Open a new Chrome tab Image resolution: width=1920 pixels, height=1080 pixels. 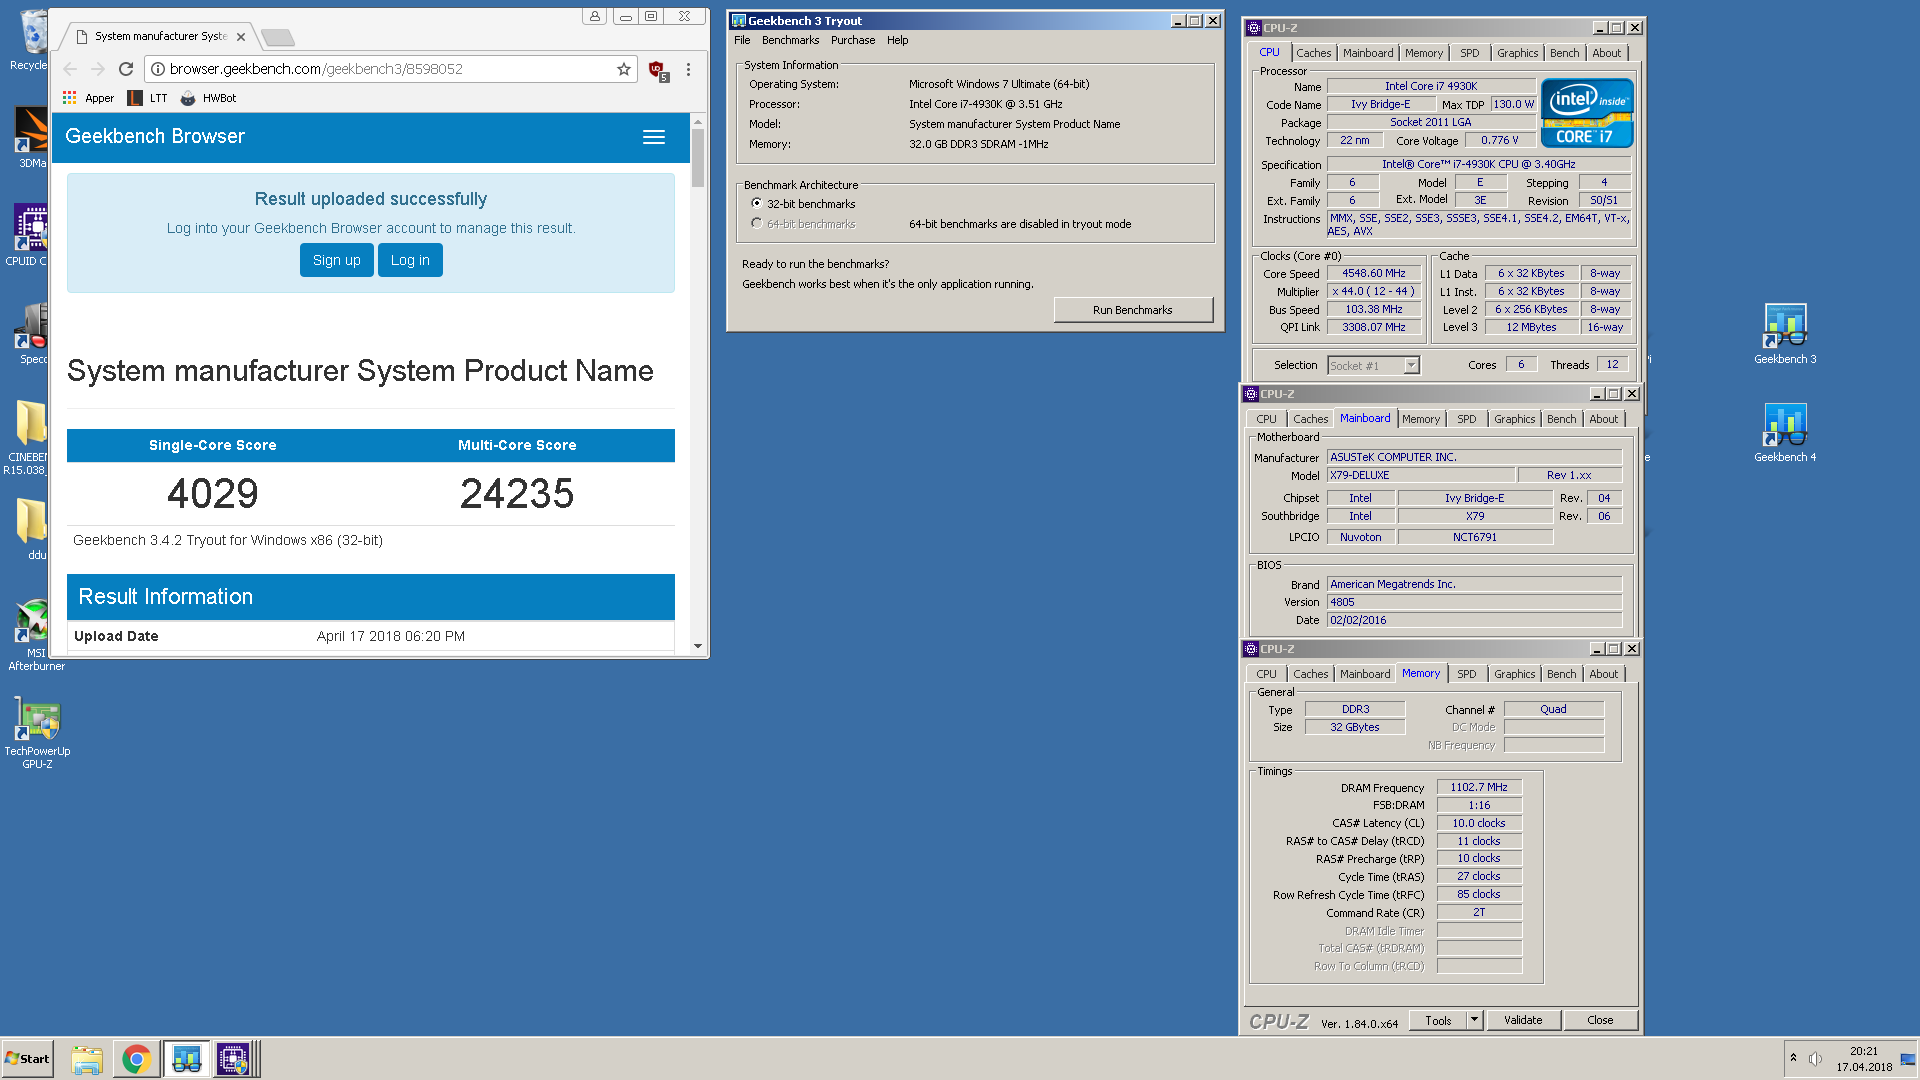tap(277, 37)
